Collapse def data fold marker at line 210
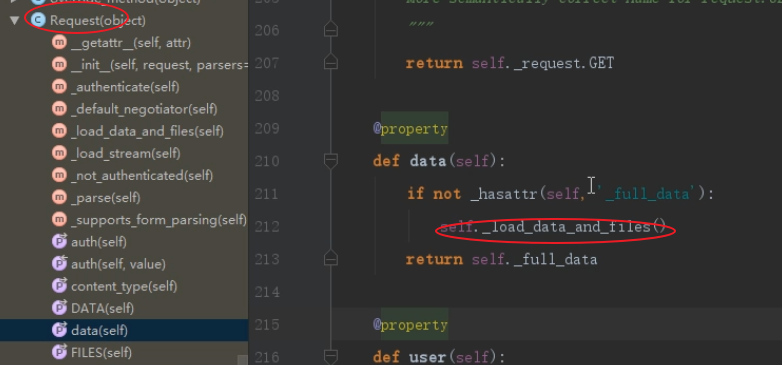 click(330, 161)
